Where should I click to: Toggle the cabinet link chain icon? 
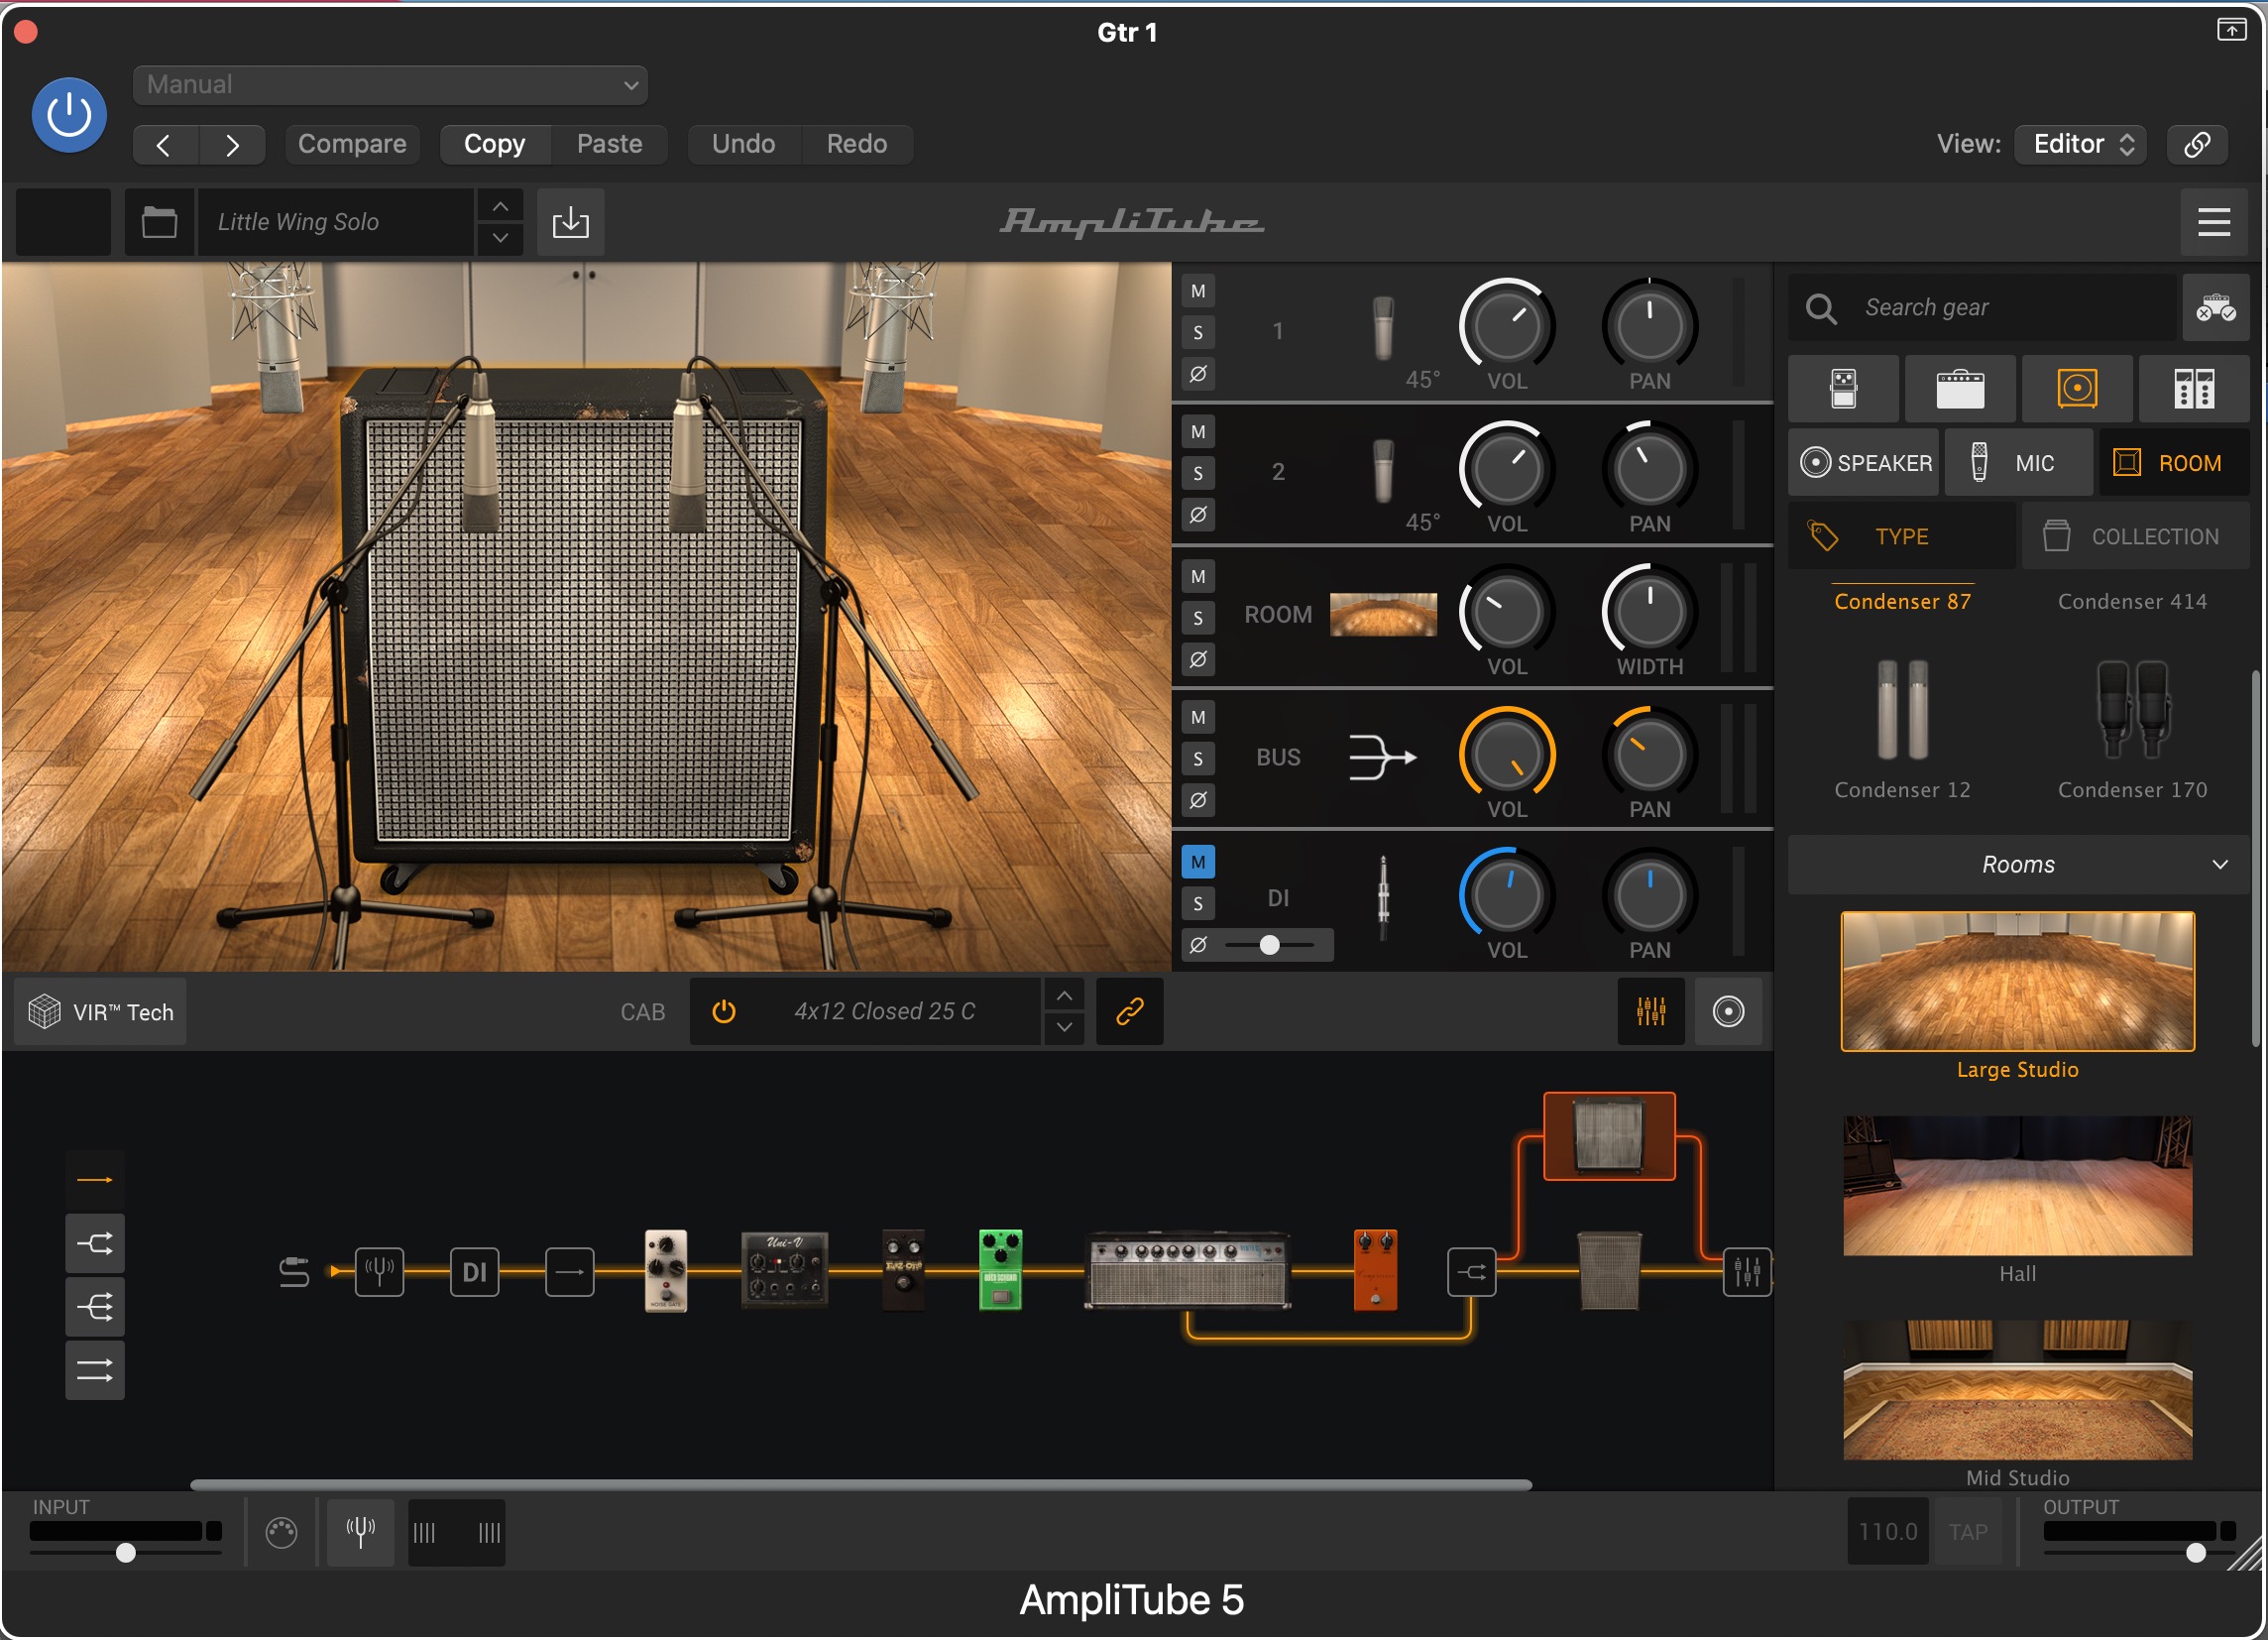click(1129, 1012)
